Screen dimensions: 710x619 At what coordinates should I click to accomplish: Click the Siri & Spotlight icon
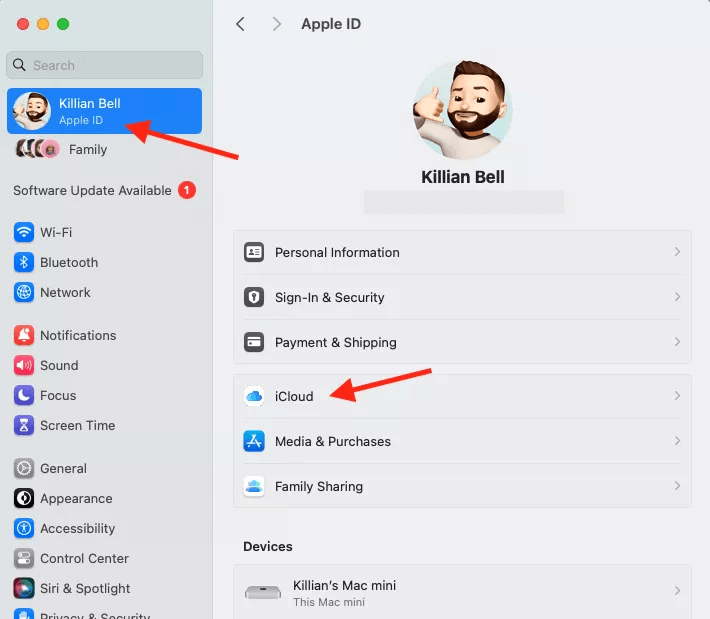pyautogui.click(x=24, y=589)
